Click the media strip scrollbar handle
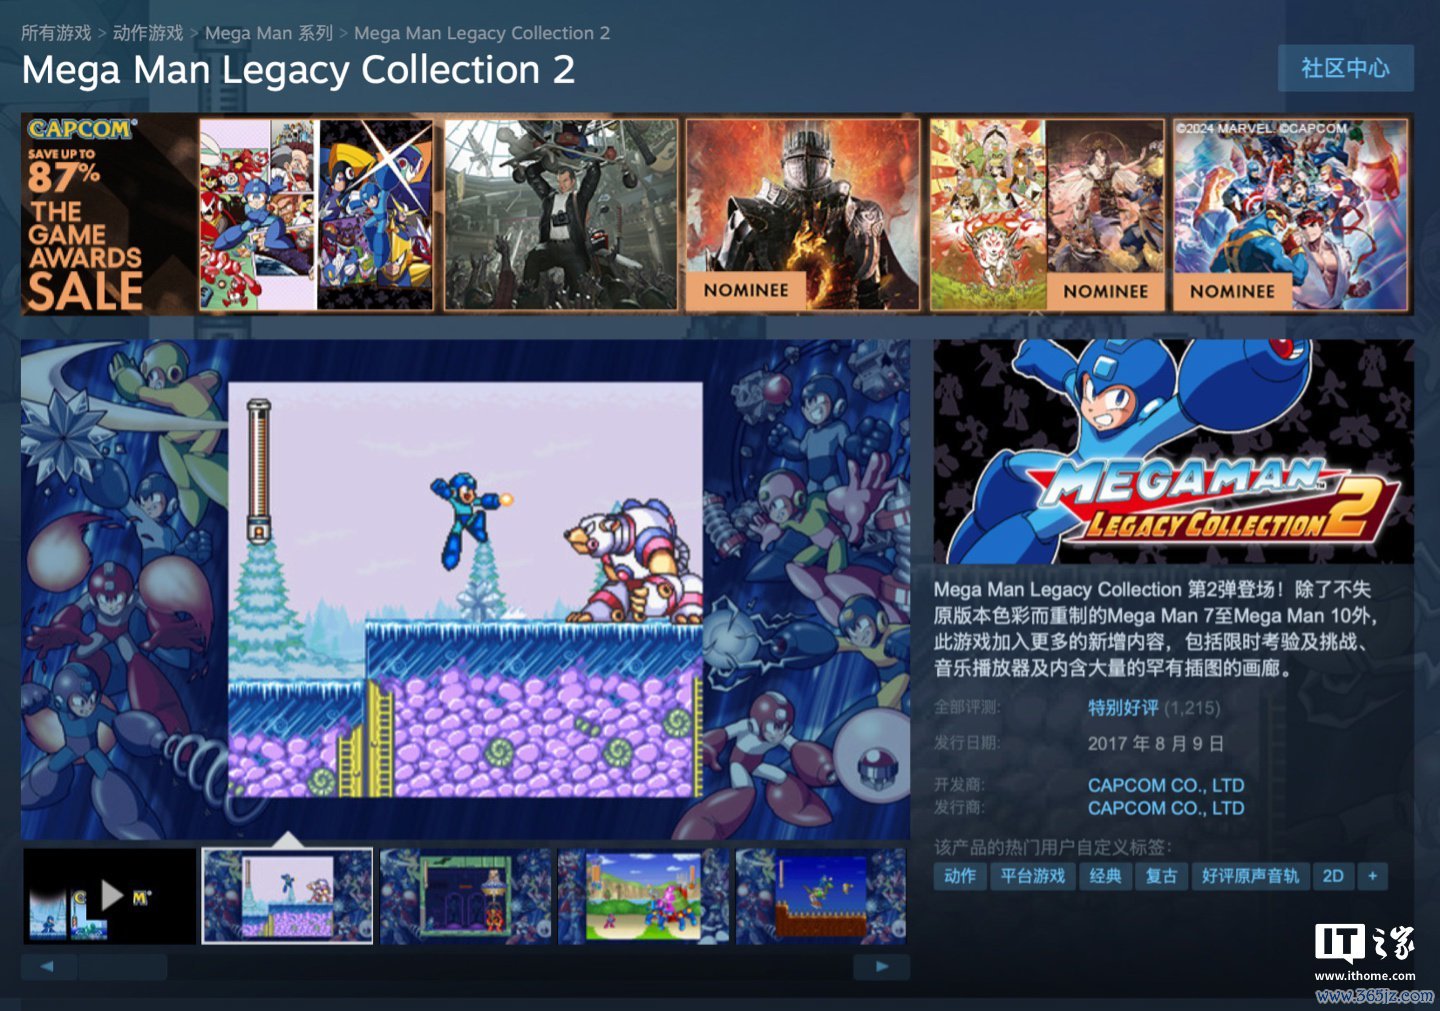Viewport: 1440px width, 1011px height. click(x=123, y=966)
